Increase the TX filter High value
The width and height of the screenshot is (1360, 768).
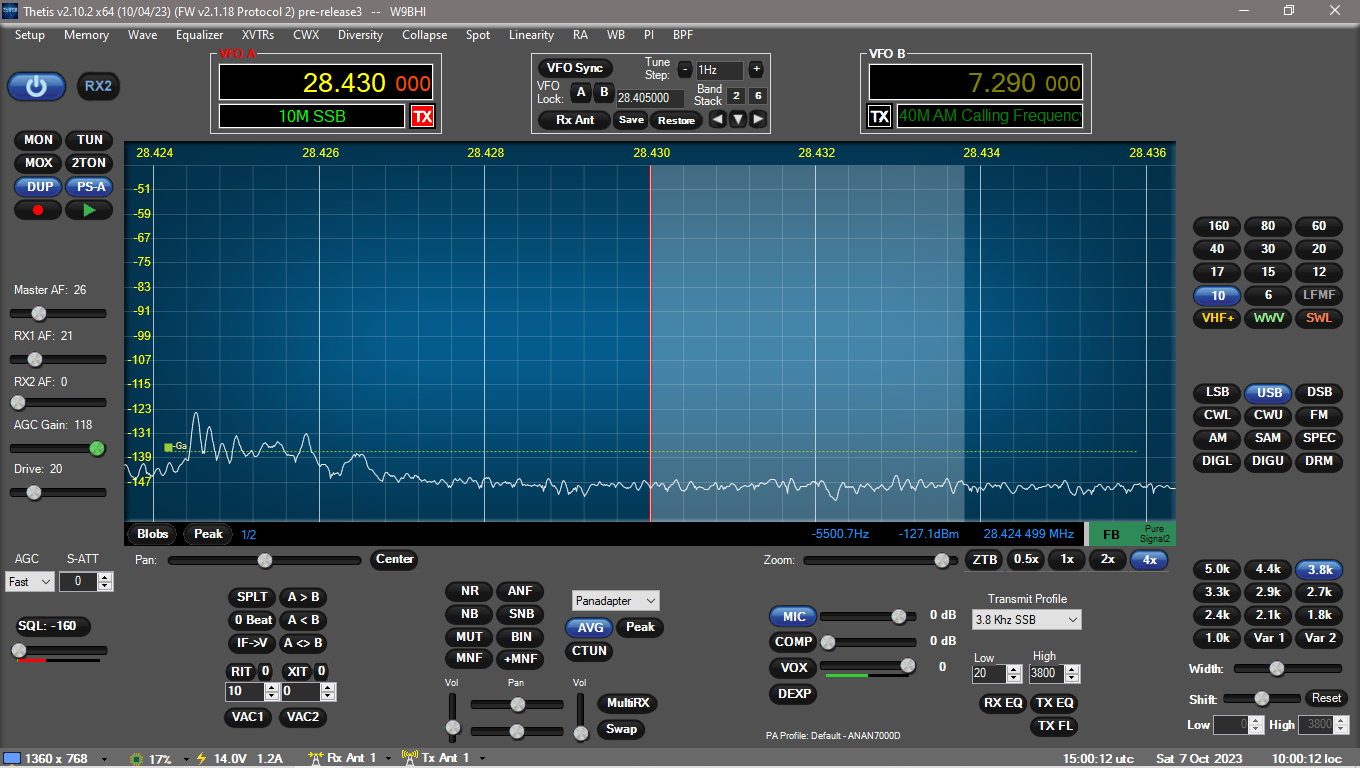(1072, 669)
